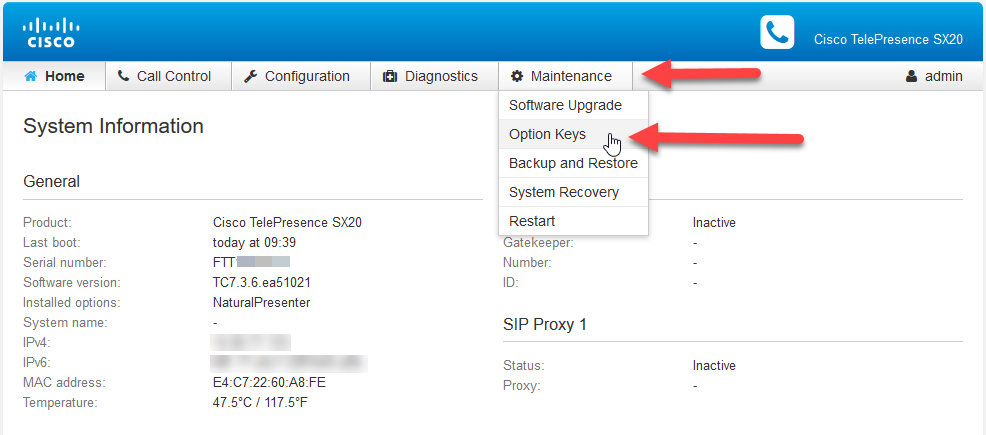The height and width of the screenshot is (435, 986).
Task: Click the medkit icon beside Diagnostics
Action: pyautogui.click(x=390, y=77)
